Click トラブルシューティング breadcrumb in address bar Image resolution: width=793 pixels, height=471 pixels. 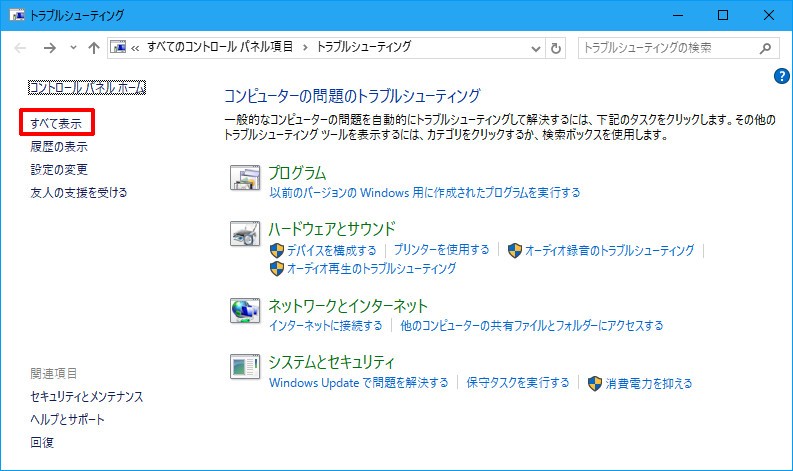pos(364,47)
